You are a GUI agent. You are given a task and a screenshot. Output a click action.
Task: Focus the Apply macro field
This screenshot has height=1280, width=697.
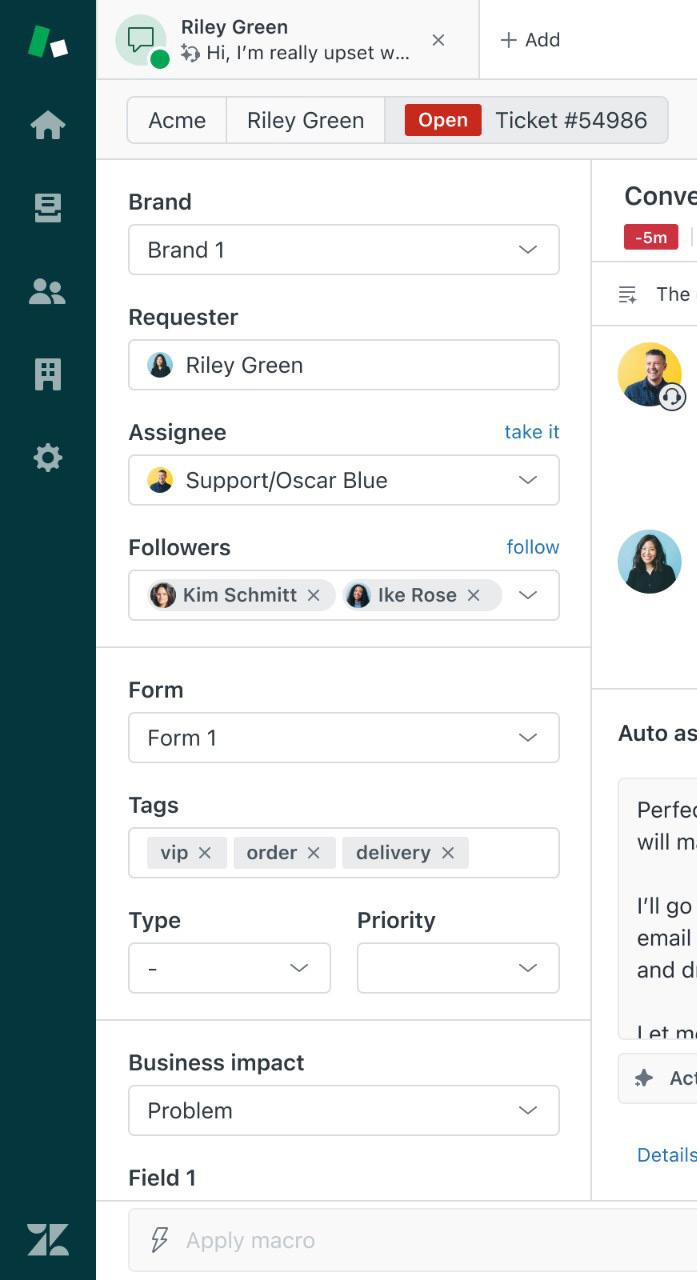(400, 1240)
